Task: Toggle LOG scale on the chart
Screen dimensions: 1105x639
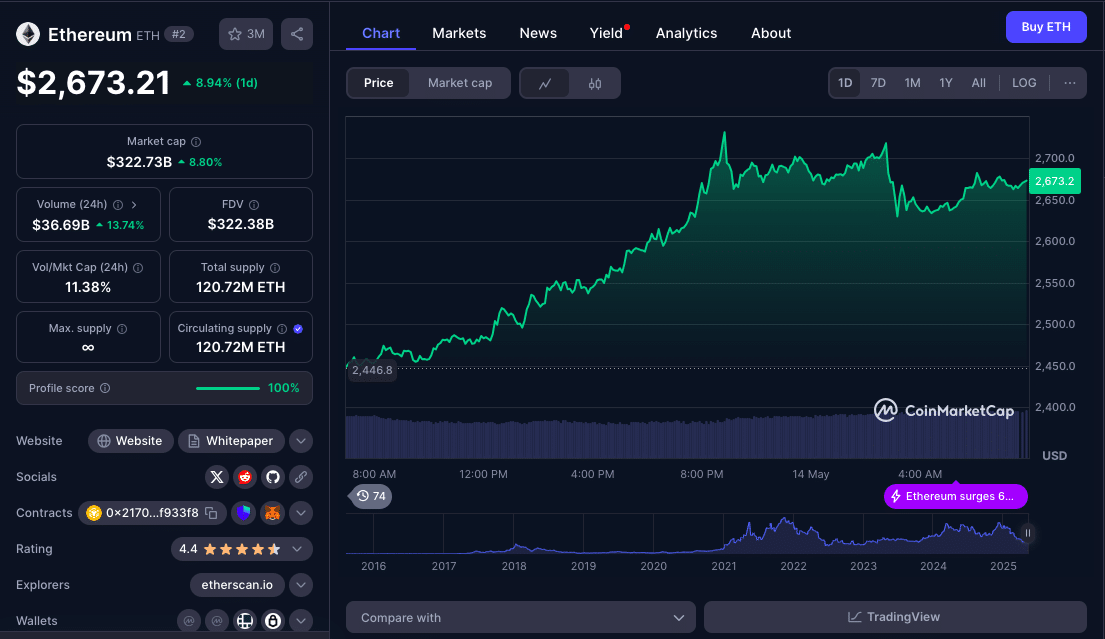Action: tap(1024, 83)
